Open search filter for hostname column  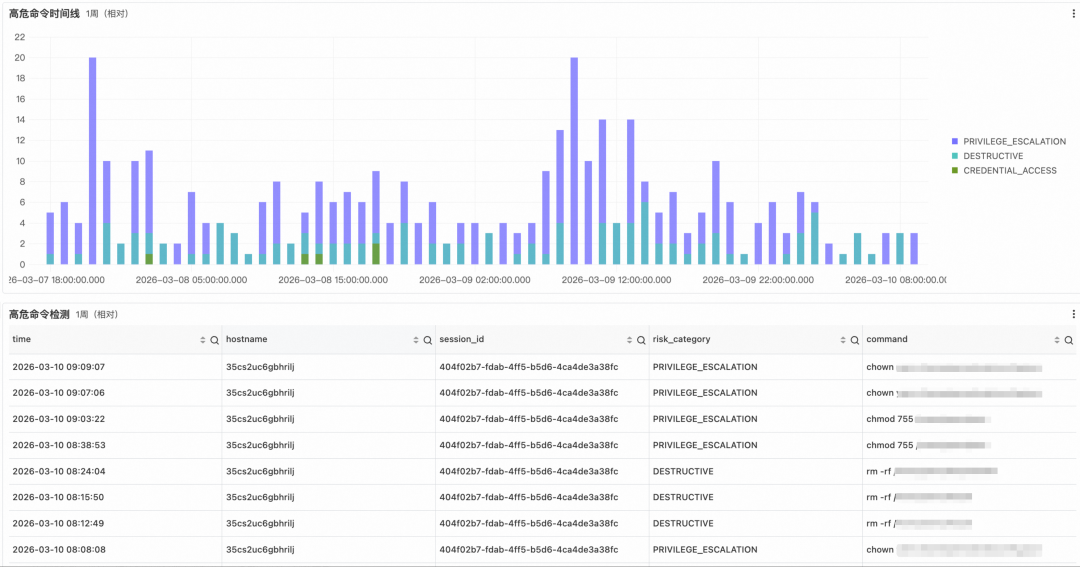pos(428,340)
